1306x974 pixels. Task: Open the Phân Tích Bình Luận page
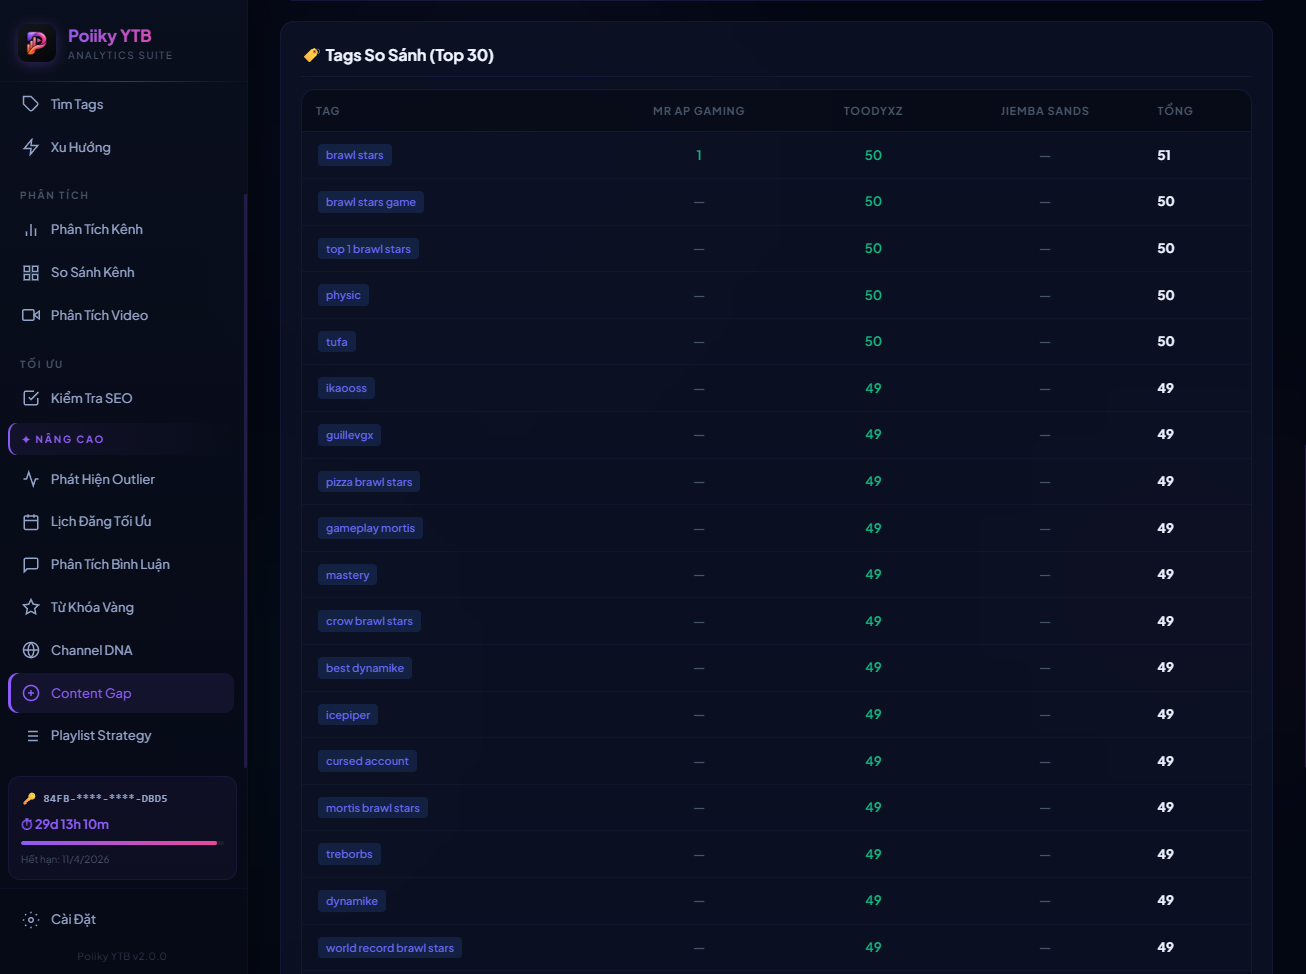pyautogui.click(x=110, y=565)
